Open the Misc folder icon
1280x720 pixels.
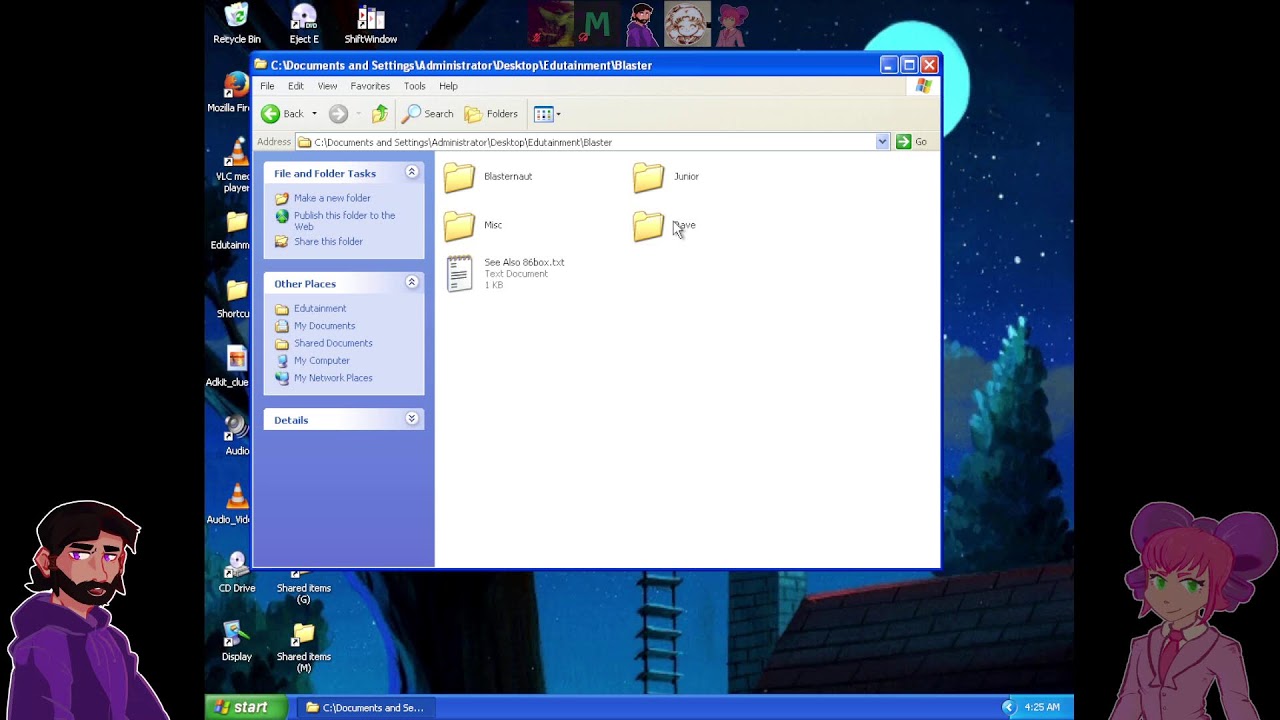tap(459, 225)
